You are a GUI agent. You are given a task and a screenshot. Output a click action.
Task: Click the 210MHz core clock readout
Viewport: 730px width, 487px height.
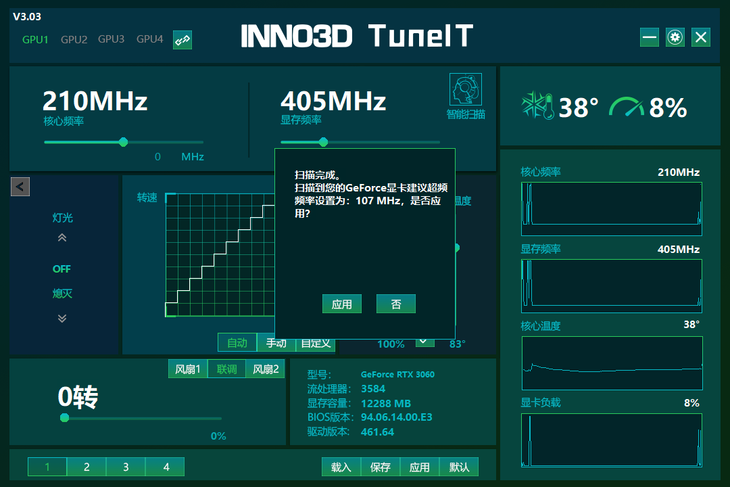pyautogui.click(x=95, y=101)
